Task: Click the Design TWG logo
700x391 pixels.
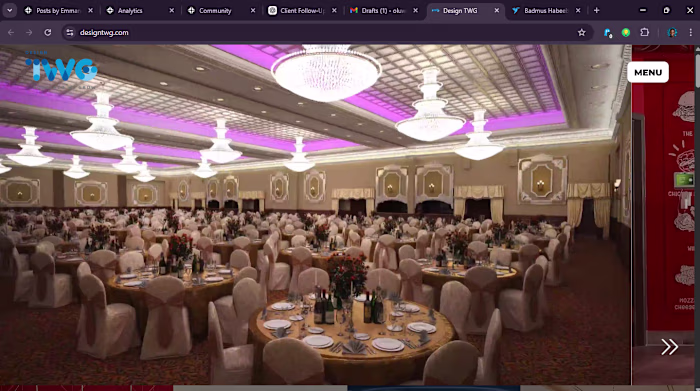Action: (x=62, y=69)
